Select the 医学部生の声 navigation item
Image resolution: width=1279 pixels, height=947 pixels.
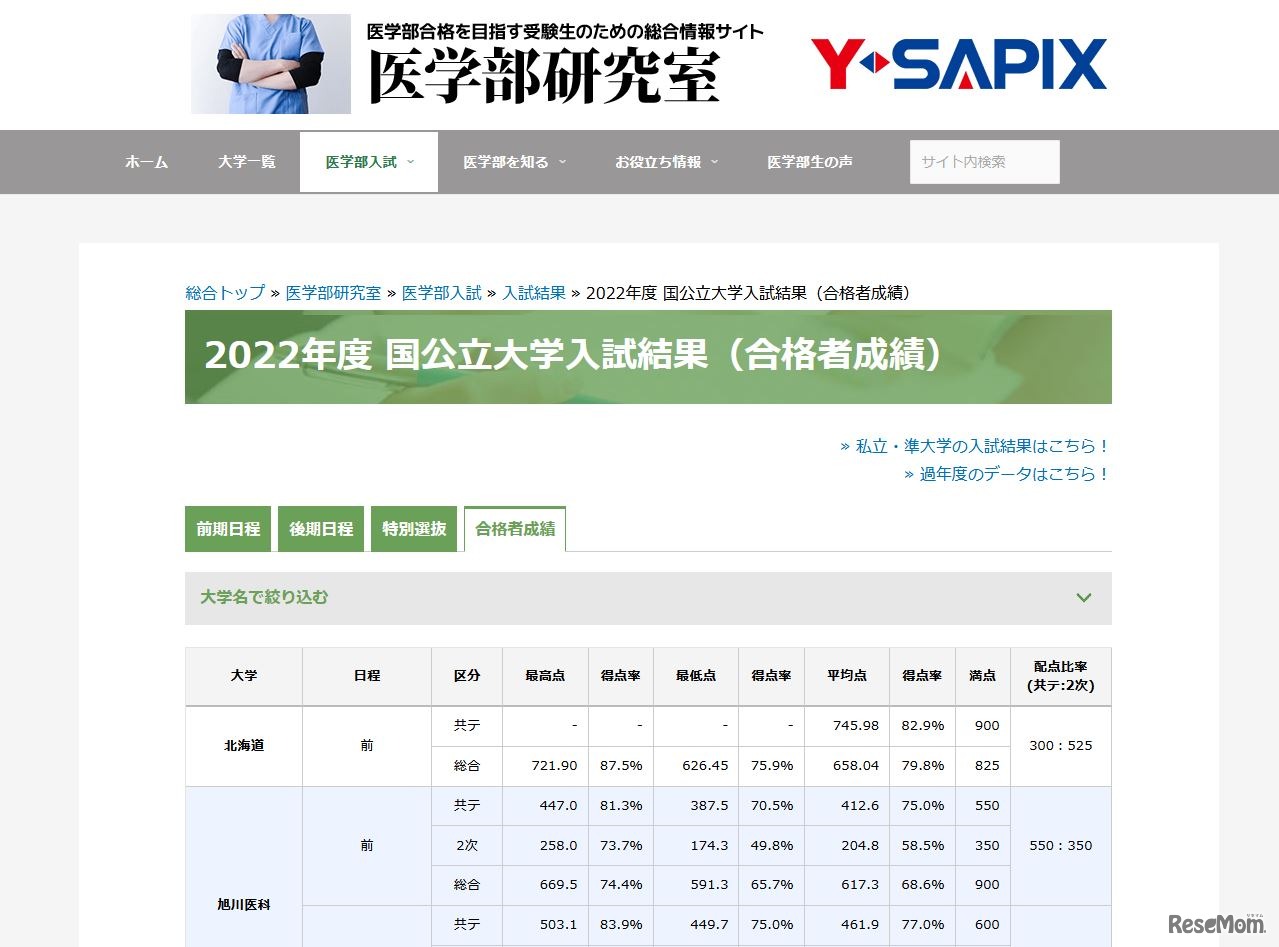coord(810,161)
